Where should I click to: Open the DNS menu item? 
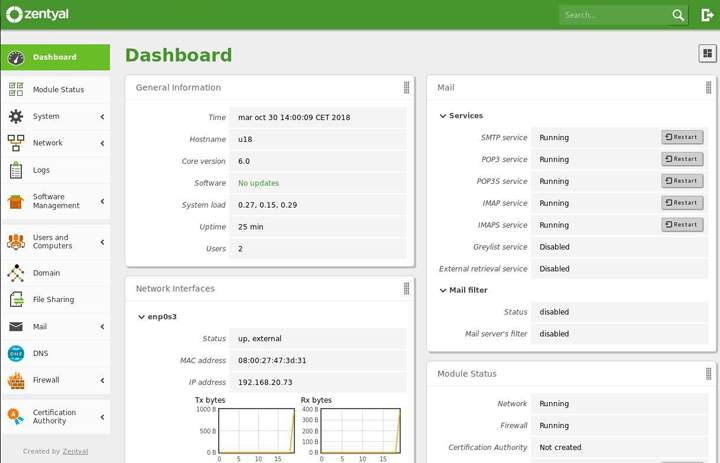tap(55, 353)
